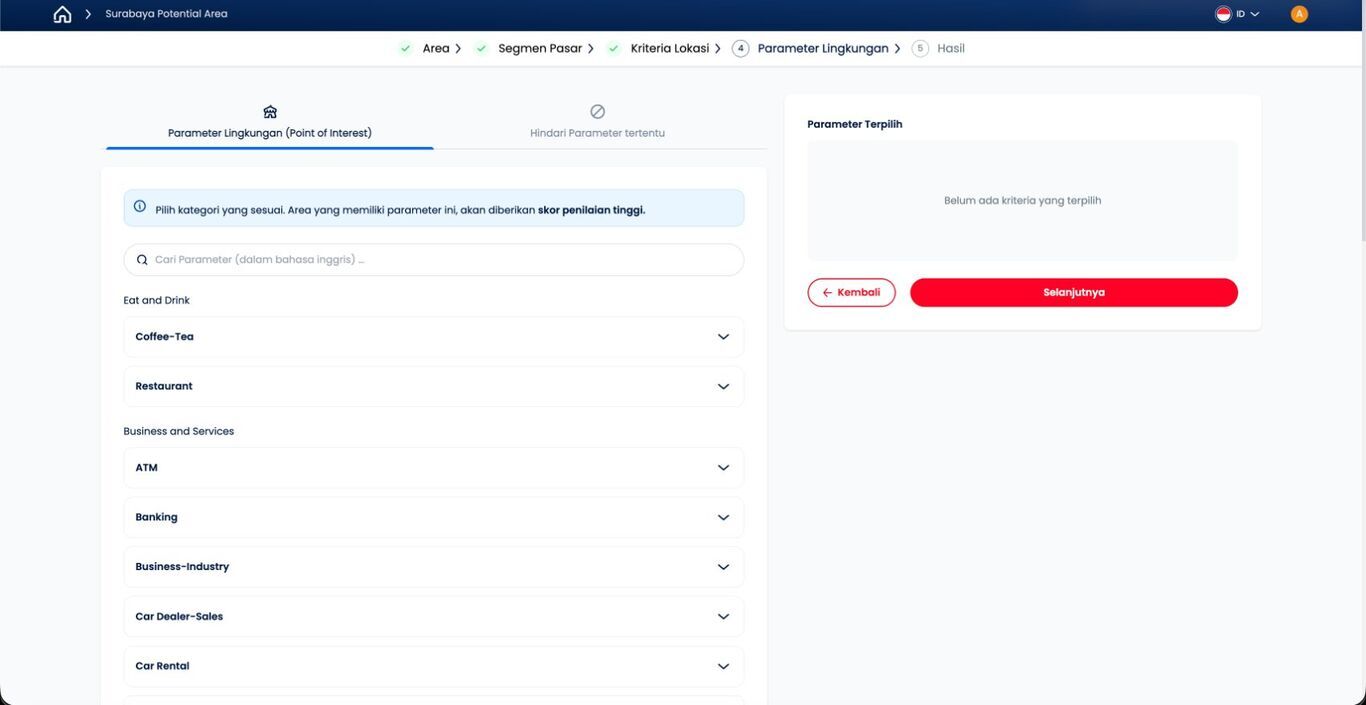Click the info icon in the blue notice
This screenshot has width=1366, height=705.
[x=140, y=207]
